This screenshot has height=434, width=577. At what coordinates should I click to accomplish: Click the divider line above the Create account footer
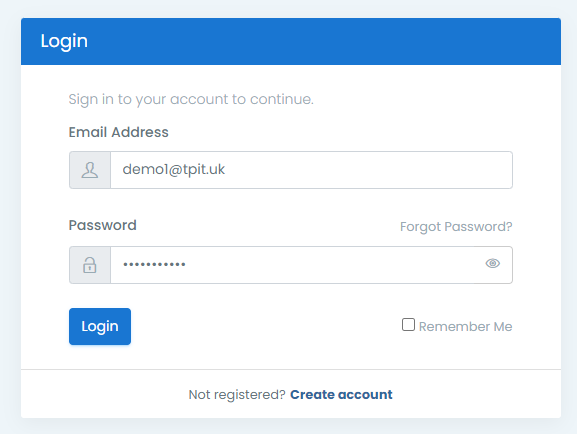pyautogui.click(x=291, y=369)
